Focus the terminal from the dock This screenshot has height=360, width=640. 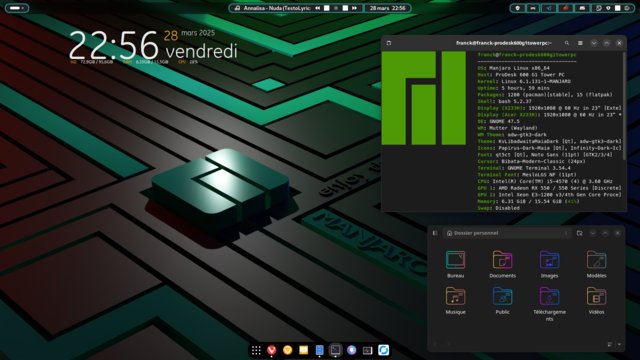(x=336, y=350)
